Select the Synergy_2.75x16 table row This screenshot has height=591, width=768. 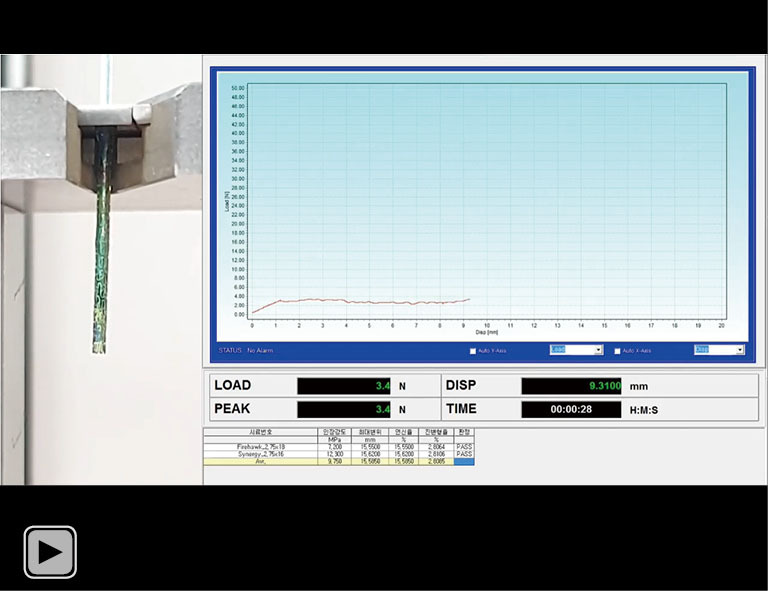pos(260,454)
